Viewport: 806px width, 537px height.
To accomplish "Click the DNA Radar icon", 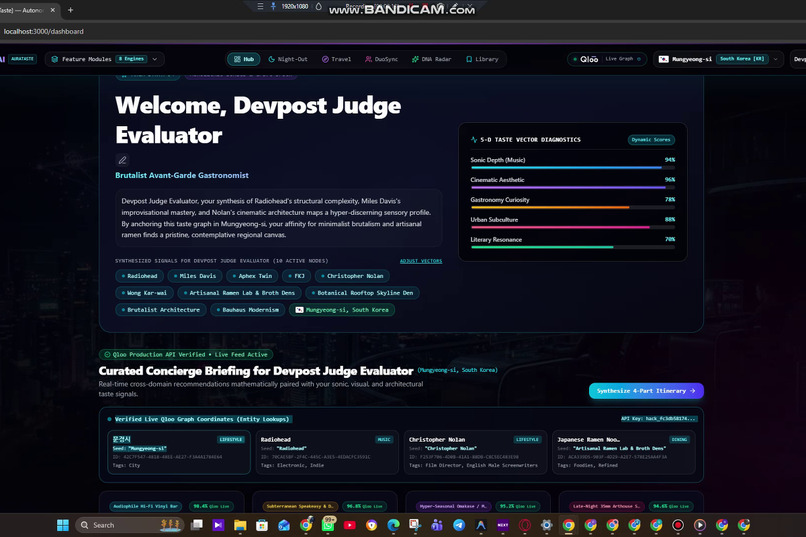I will click(x=415, y=59).
